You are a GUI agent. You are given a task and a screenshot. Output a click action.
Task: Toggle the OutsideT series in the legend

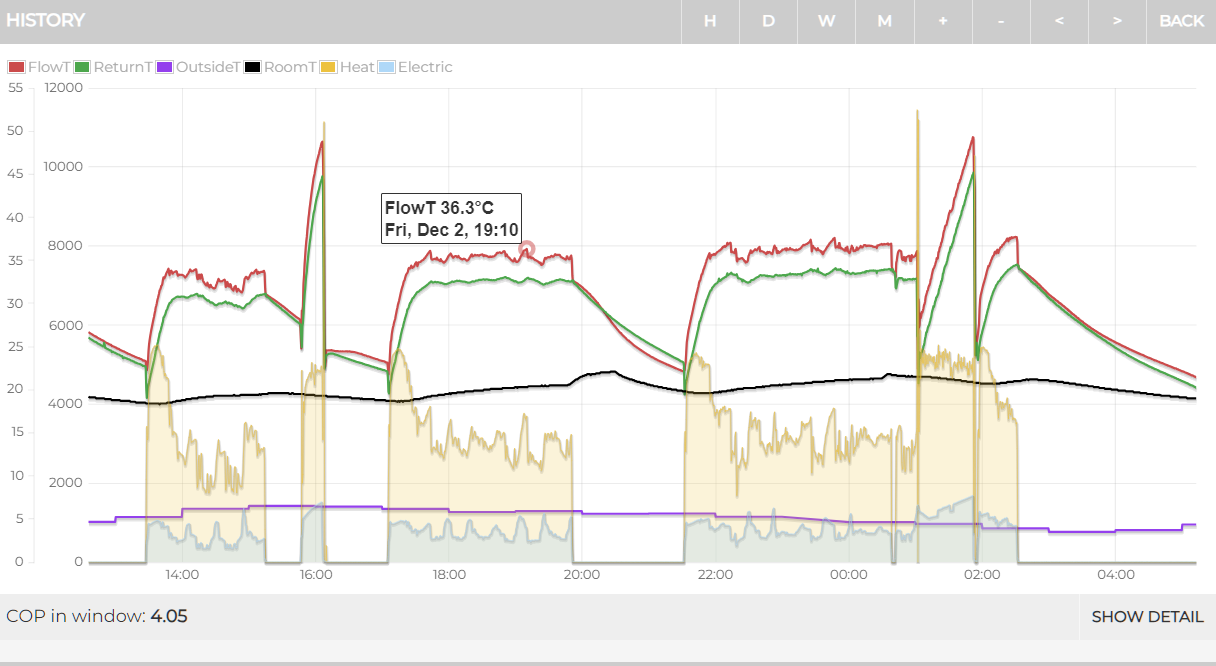(x=199, y=67)
